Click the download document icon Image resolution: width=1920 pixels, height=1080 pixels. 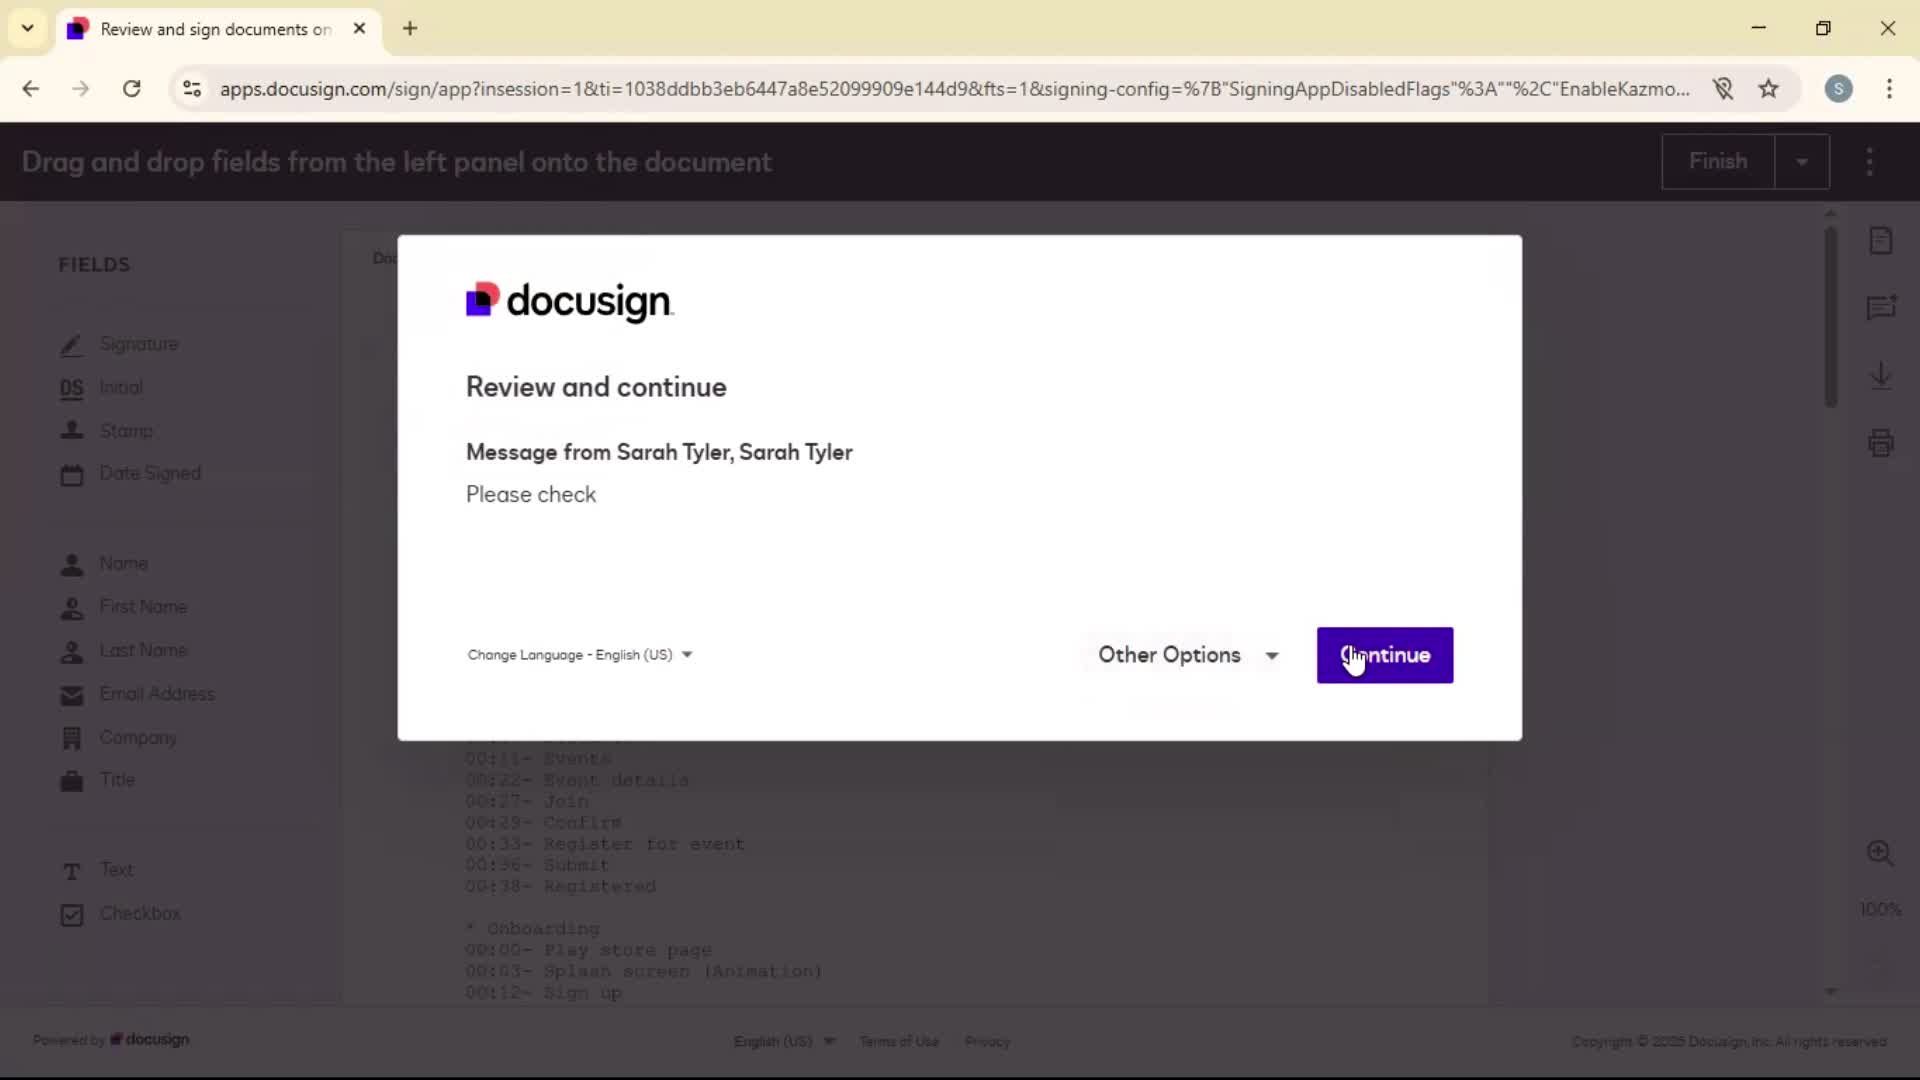coord(1880,376)
